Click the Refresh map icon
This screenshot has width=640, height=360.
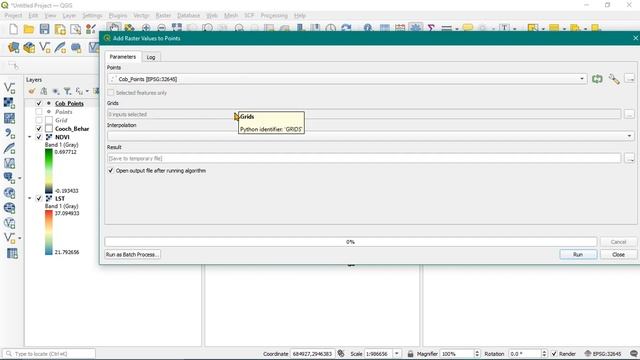(346, 28)
